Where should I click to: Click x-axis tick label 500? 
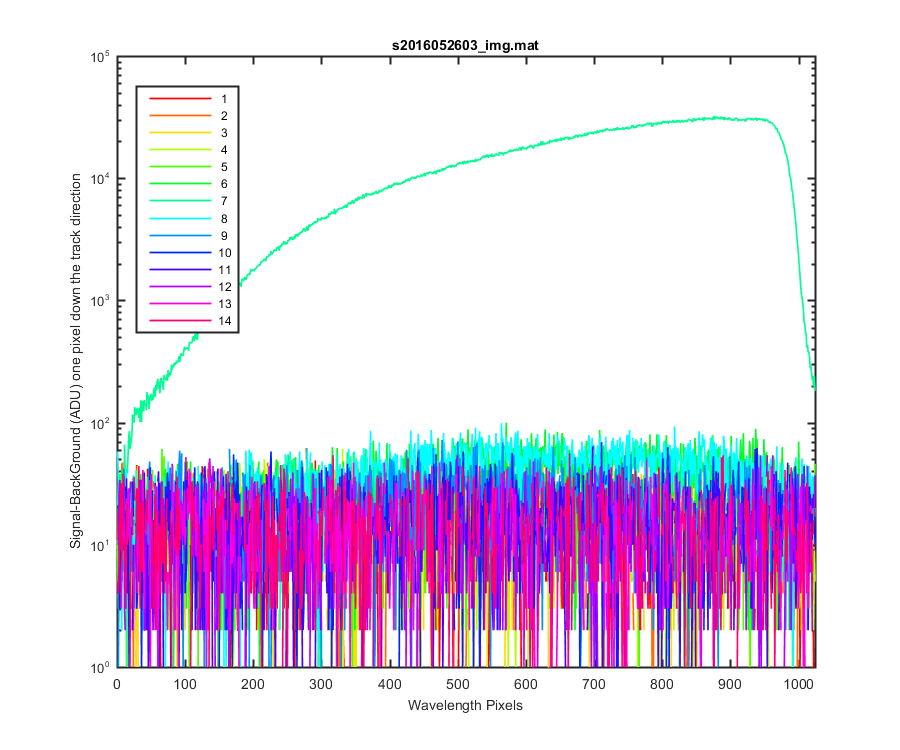pyautogui.click(x=457, y=684)
